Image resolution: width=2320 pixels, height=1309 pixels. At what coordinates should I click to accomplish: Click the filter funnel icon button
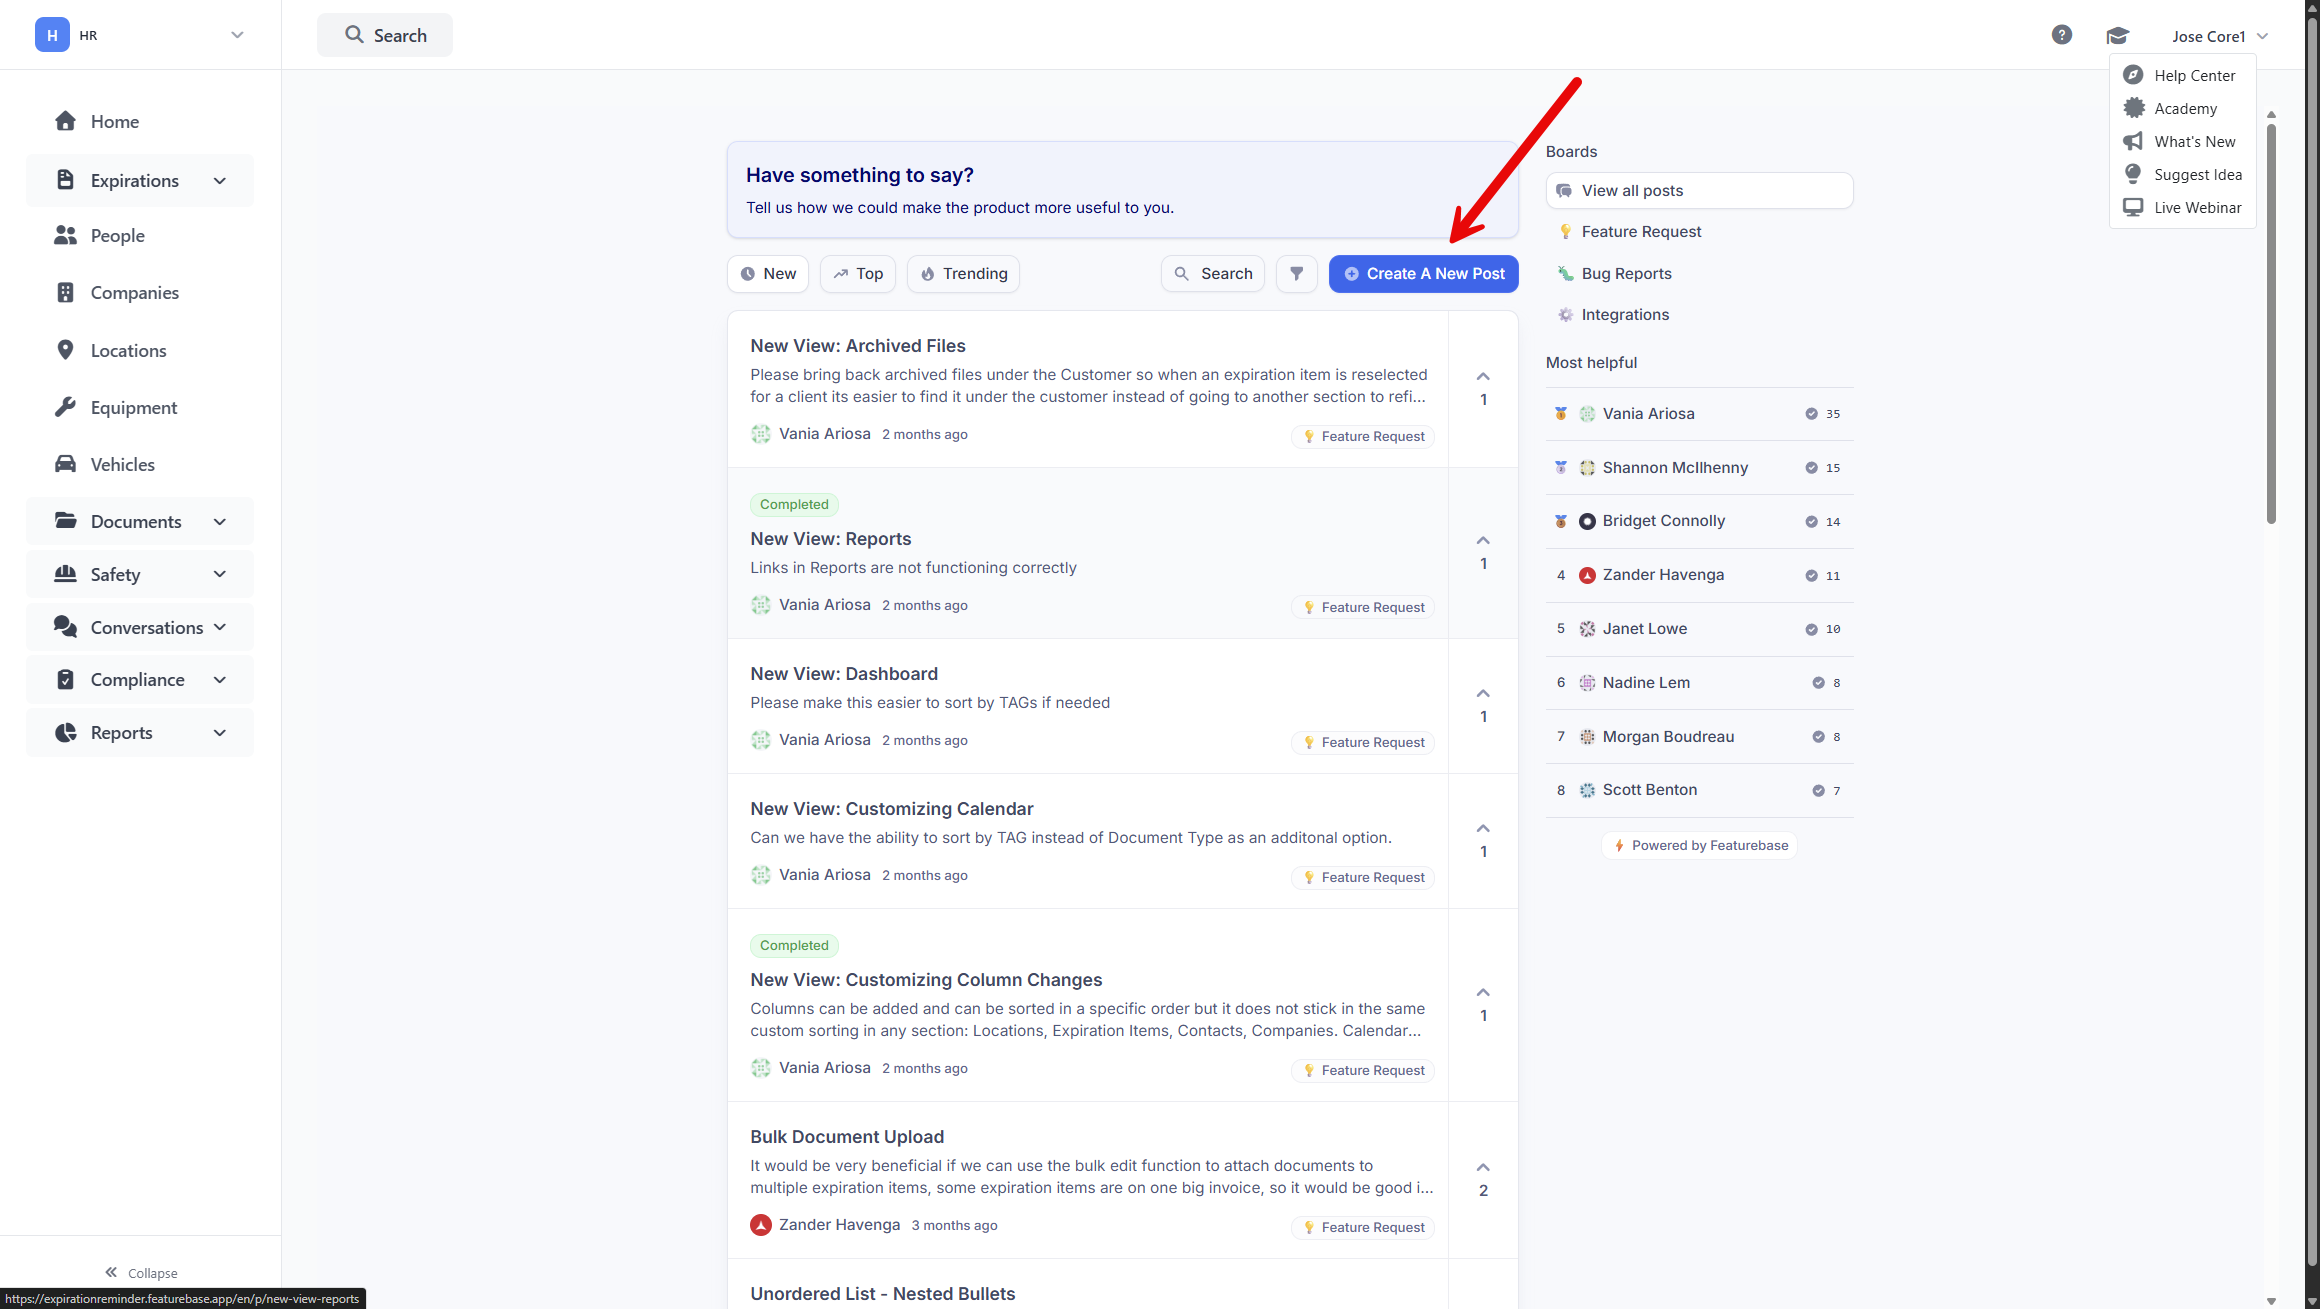(1296, 273)
